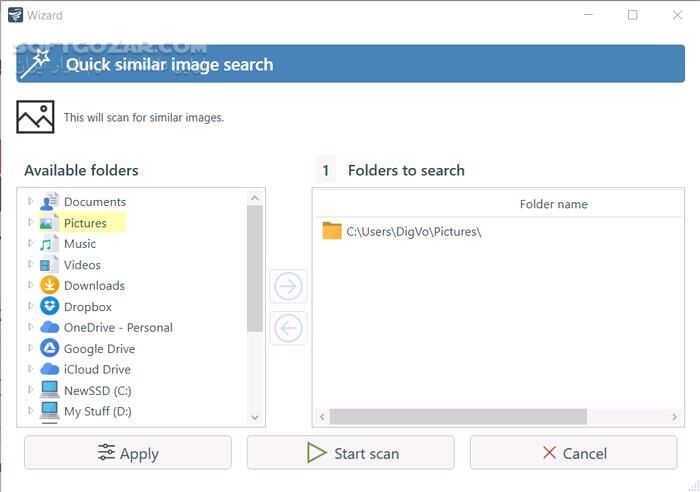The height and width of the screenshot is (492, 700).
Task: Click horizontal scrollbar right arrow in search list
Action: pos(674,417)
